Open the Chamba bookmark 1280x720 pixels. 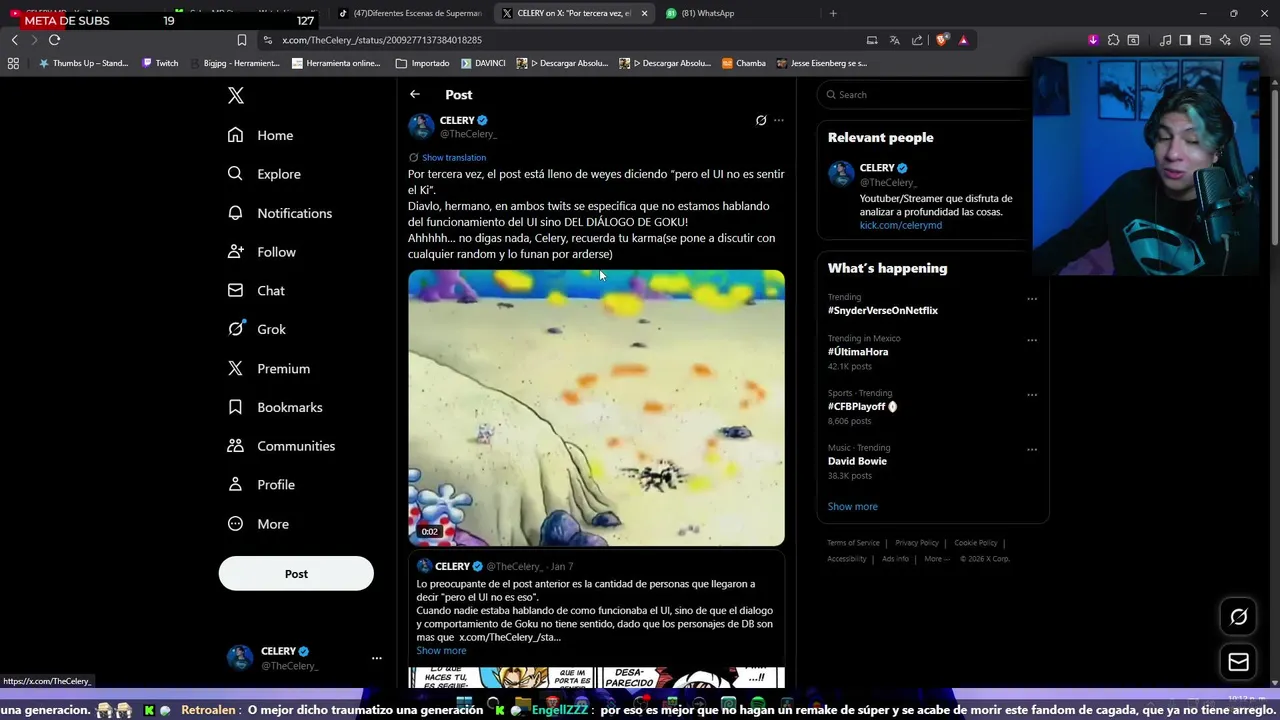click(x=744, y=63)
